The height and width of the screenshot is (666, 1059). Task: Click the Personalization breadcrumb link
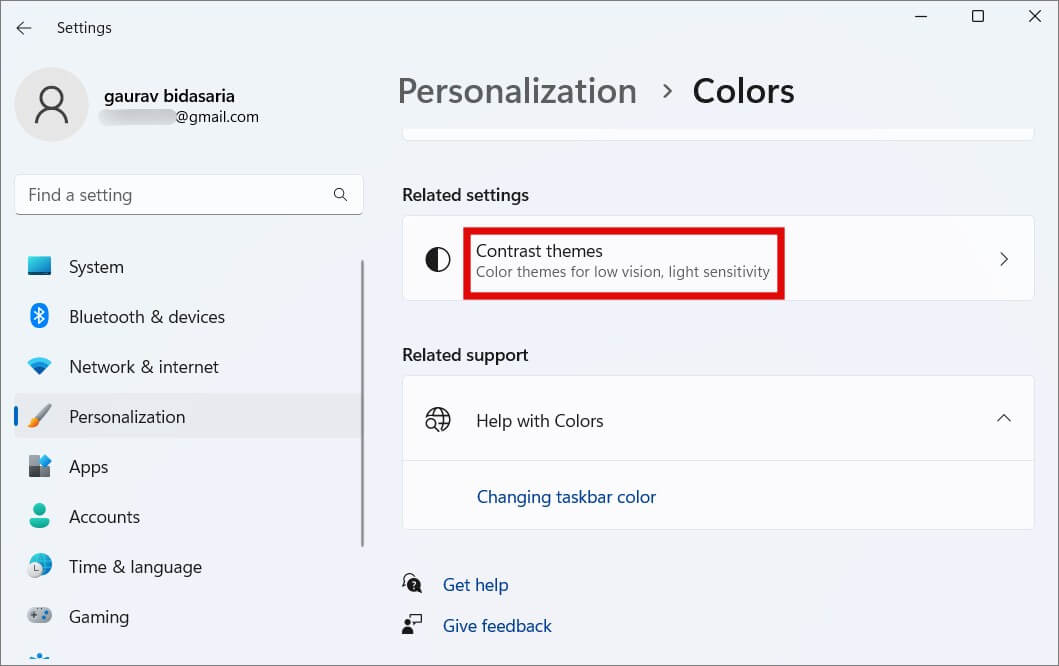[517, 91]
